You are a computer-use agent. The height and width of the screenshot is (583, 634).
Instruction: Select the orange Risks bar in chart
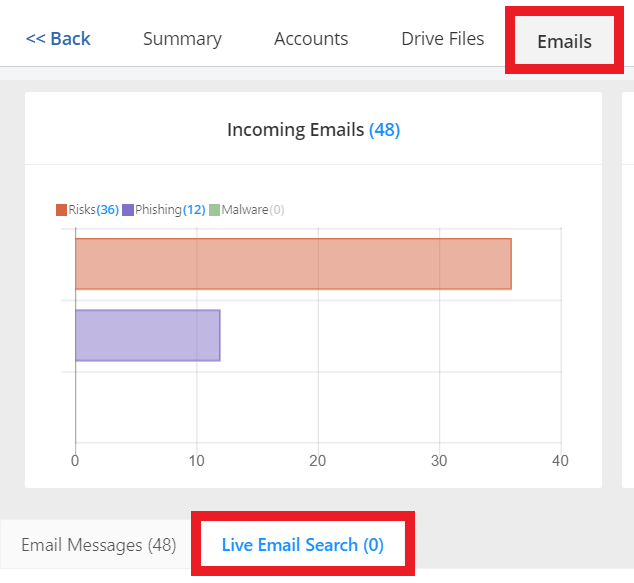[293, 264]
